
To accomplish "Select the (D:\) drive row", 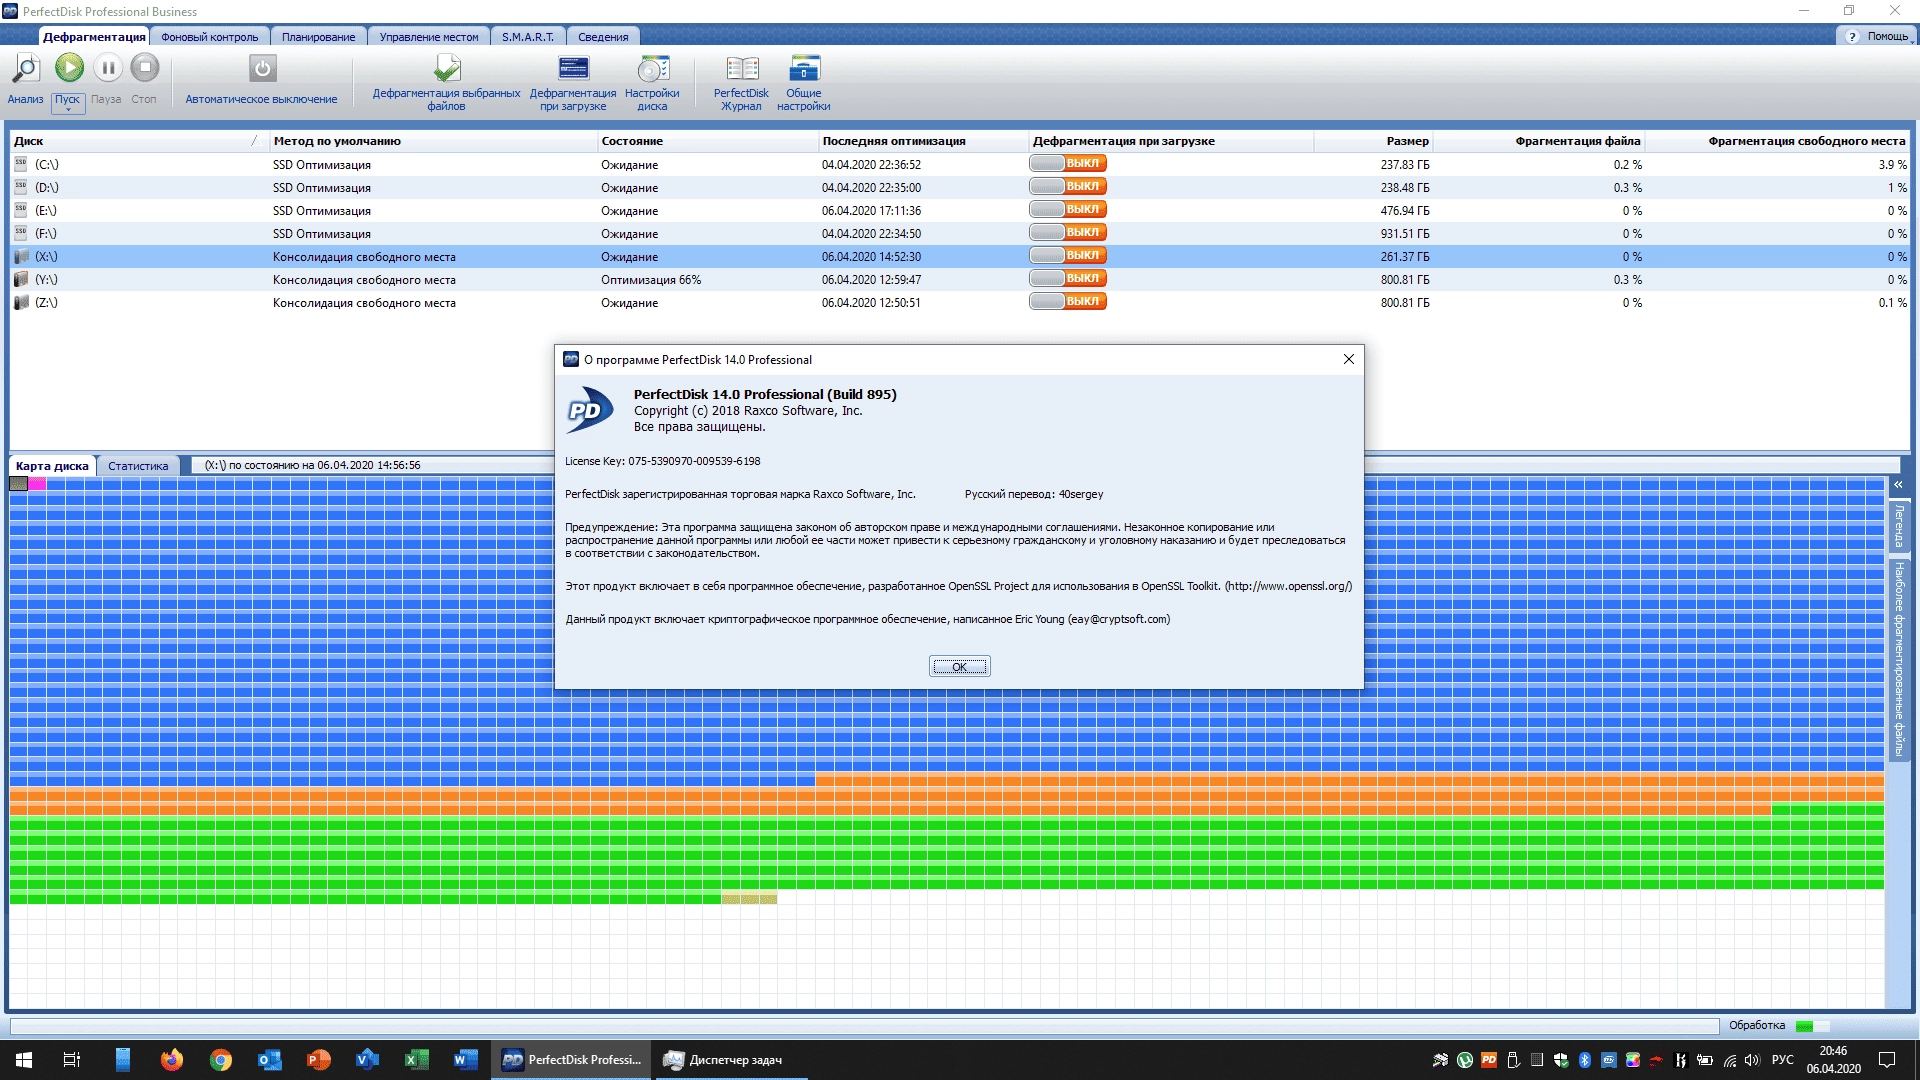I will (960, 187).
